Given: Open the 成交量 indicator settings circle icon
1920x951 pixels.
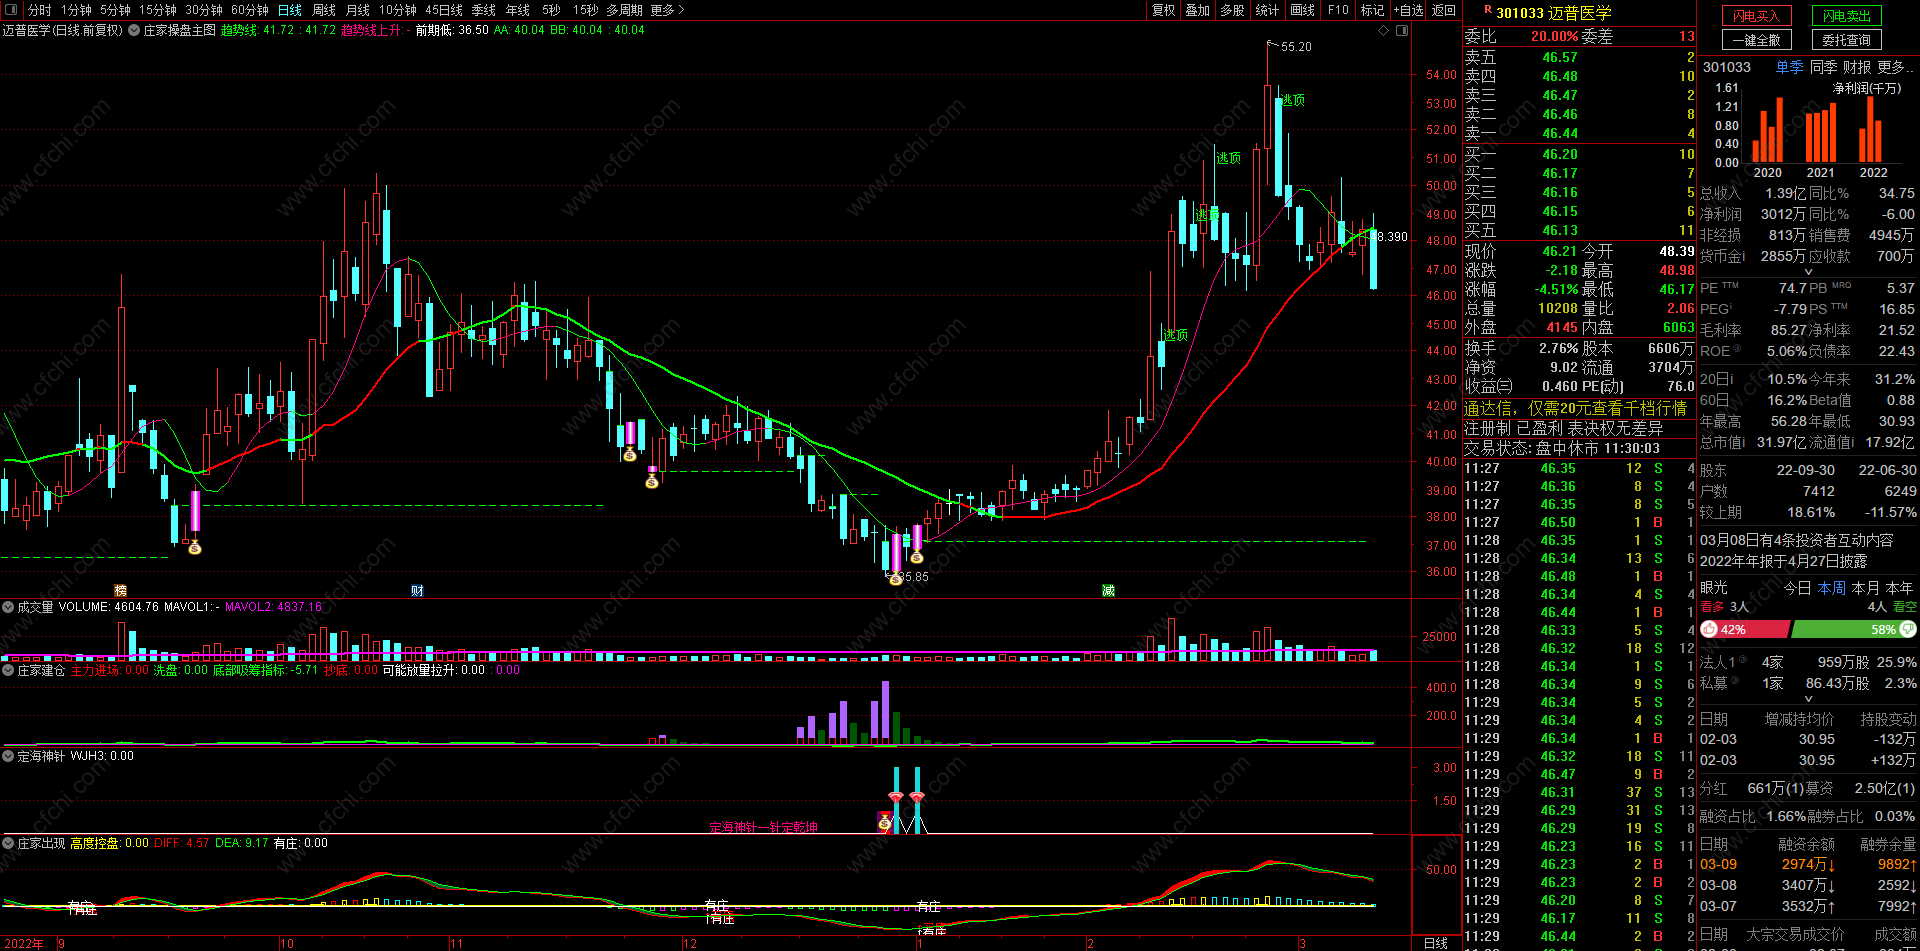Looking at the screenshot, I should (8, 607).
